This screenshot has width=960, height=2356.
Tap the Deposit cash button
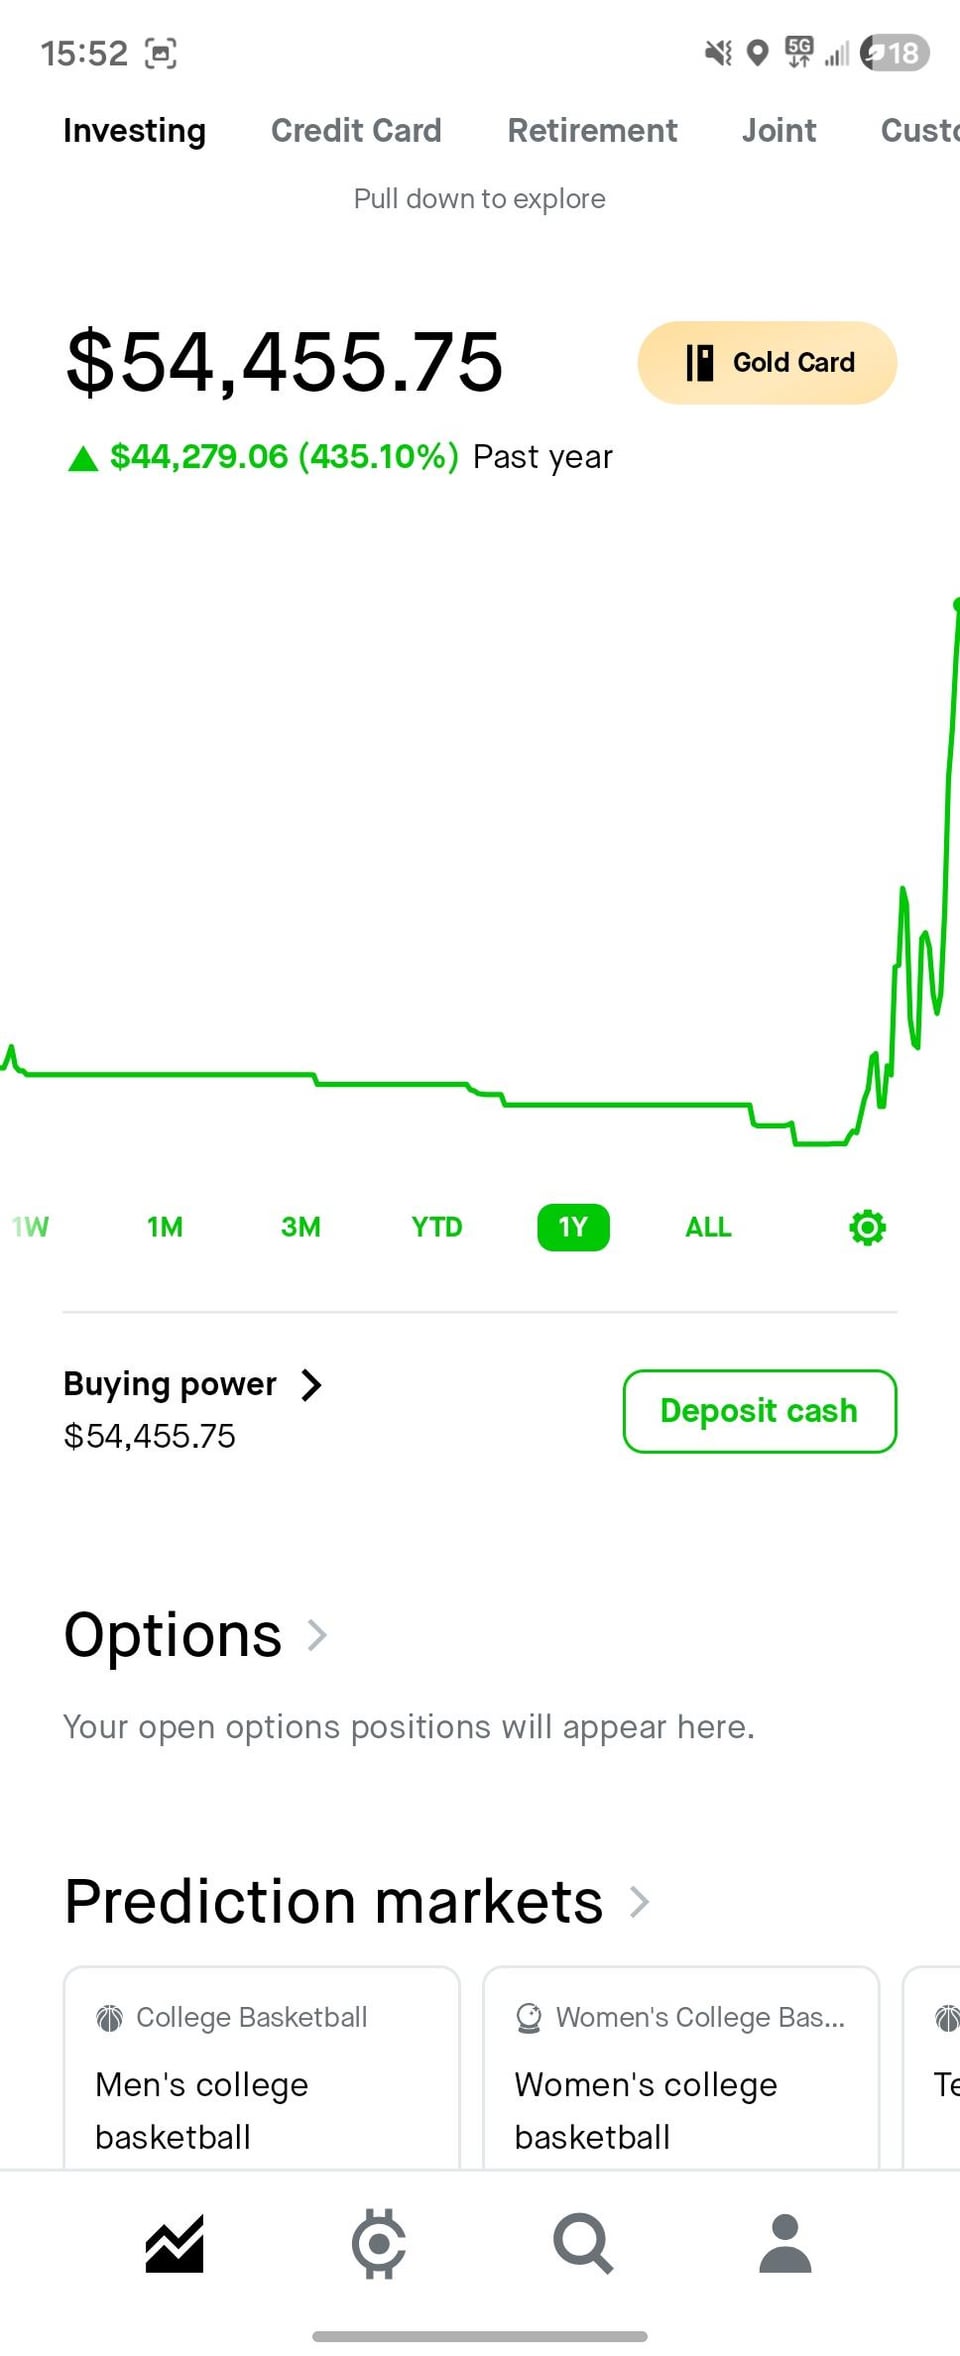pyautogui.click(x=759, y=1411)
